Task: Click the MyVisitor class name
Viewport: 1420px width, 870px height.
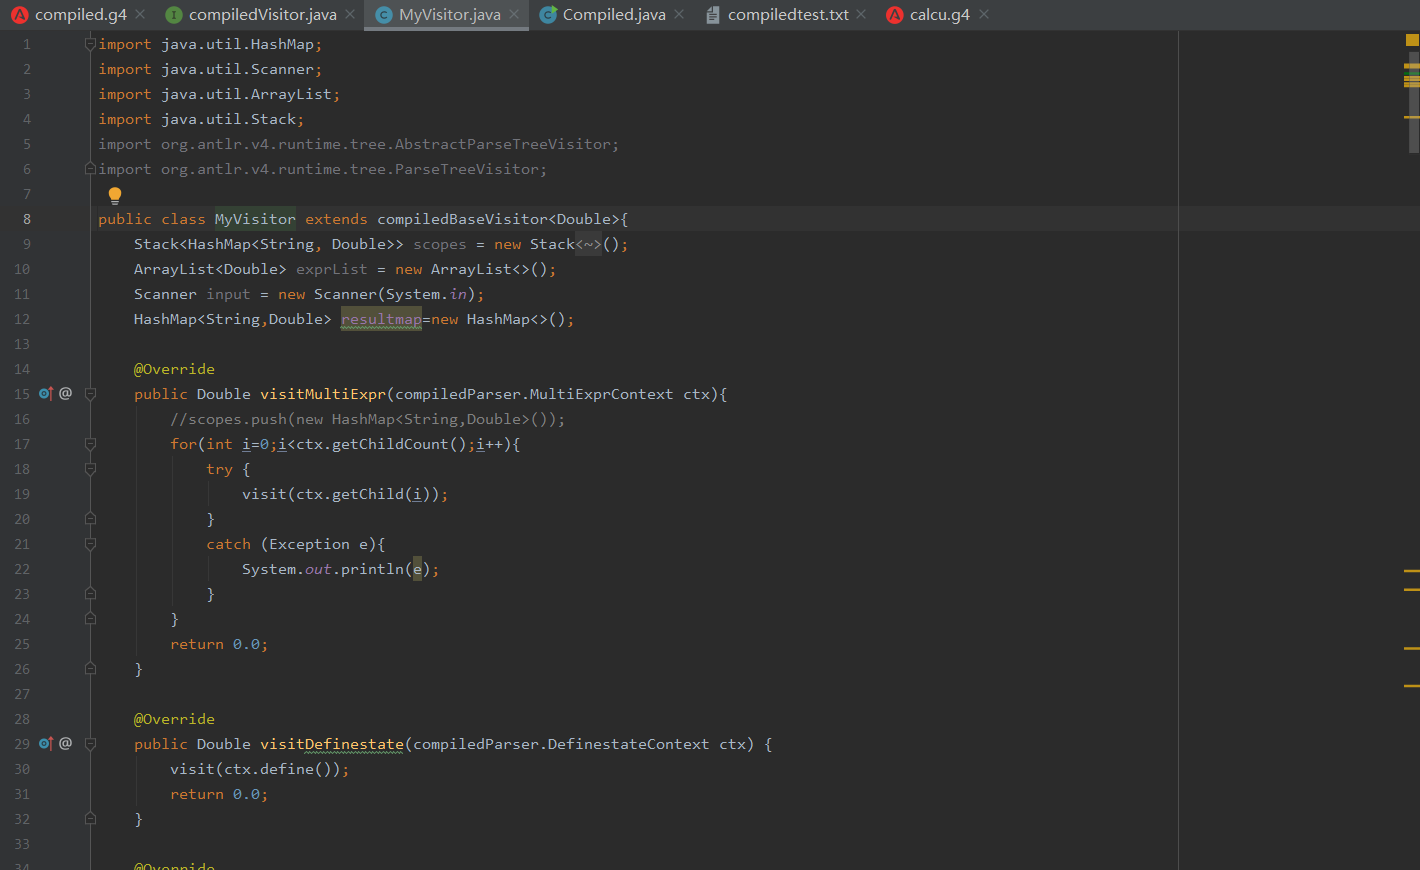Action: (255, 219)
